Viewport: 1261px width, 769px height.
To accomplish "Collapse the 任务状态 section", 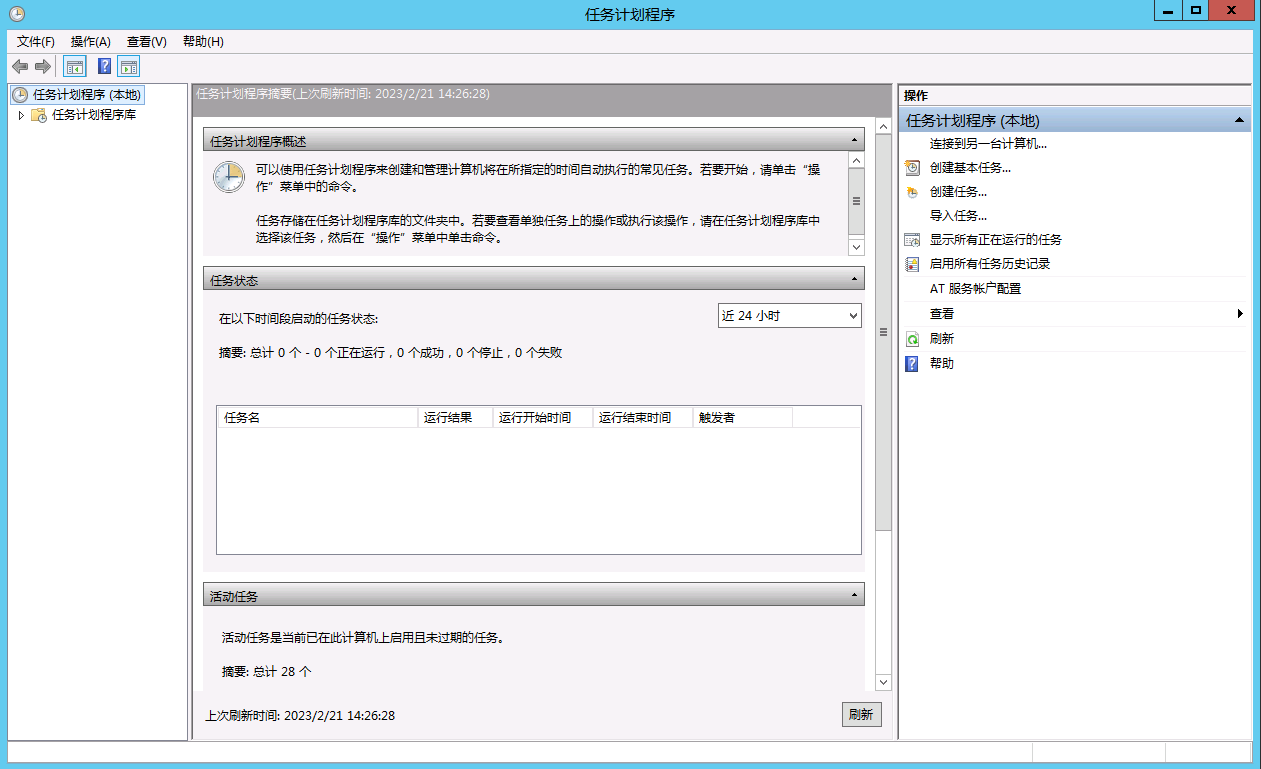I will point(854,279).
